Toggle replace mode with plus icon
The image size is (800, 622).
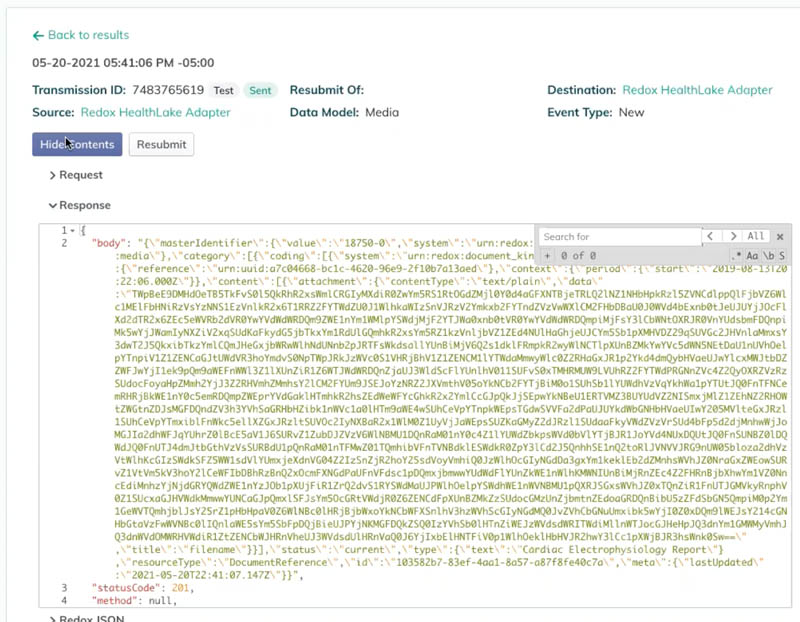click(547, 256)
